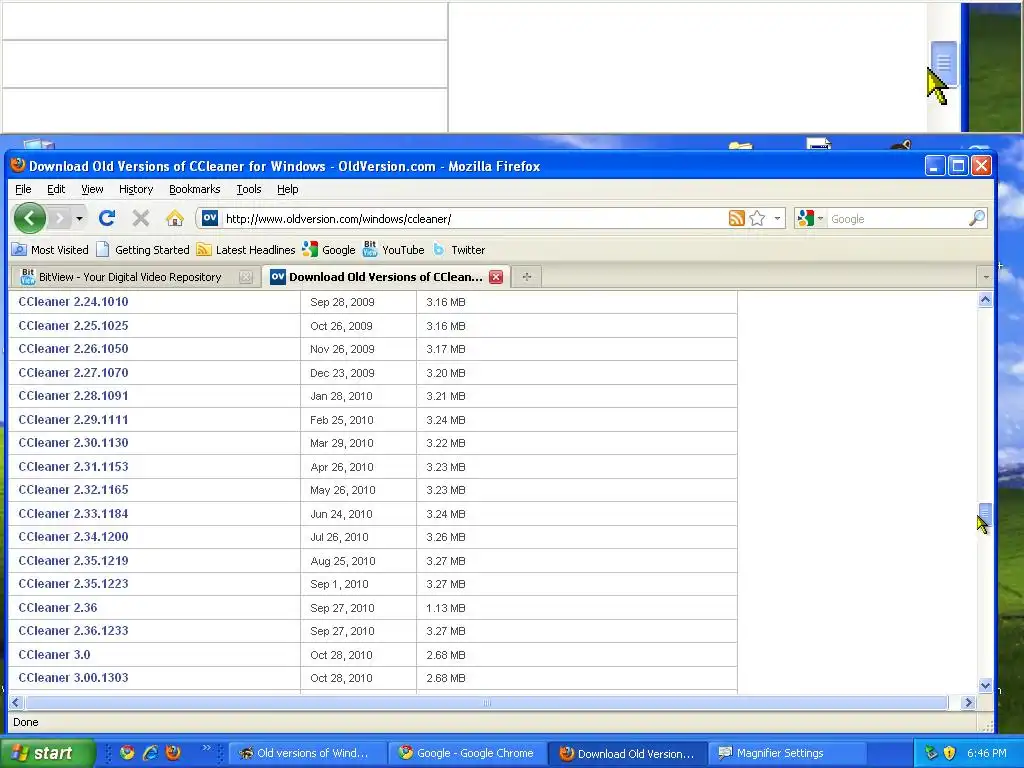
Task: Click the Stop loading X icon
Action: 140,218
